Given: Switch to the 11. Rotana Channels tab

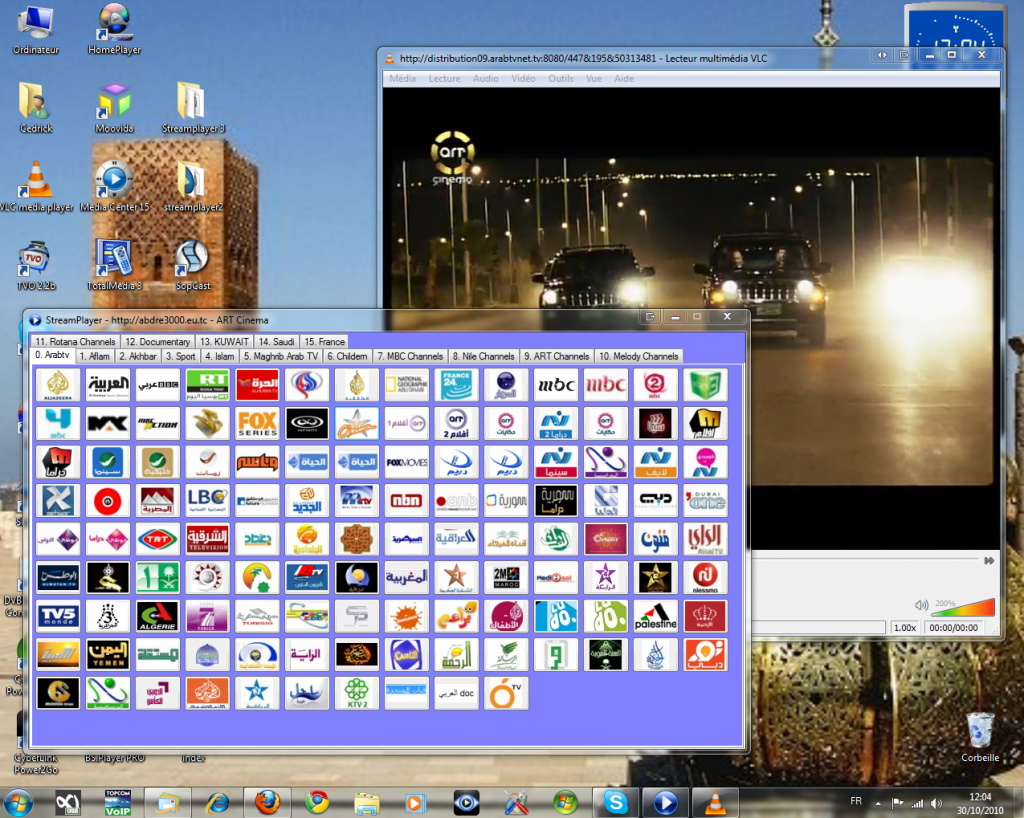Looking at the screenshot, I should pyautogui.click(x=75, y=341).
